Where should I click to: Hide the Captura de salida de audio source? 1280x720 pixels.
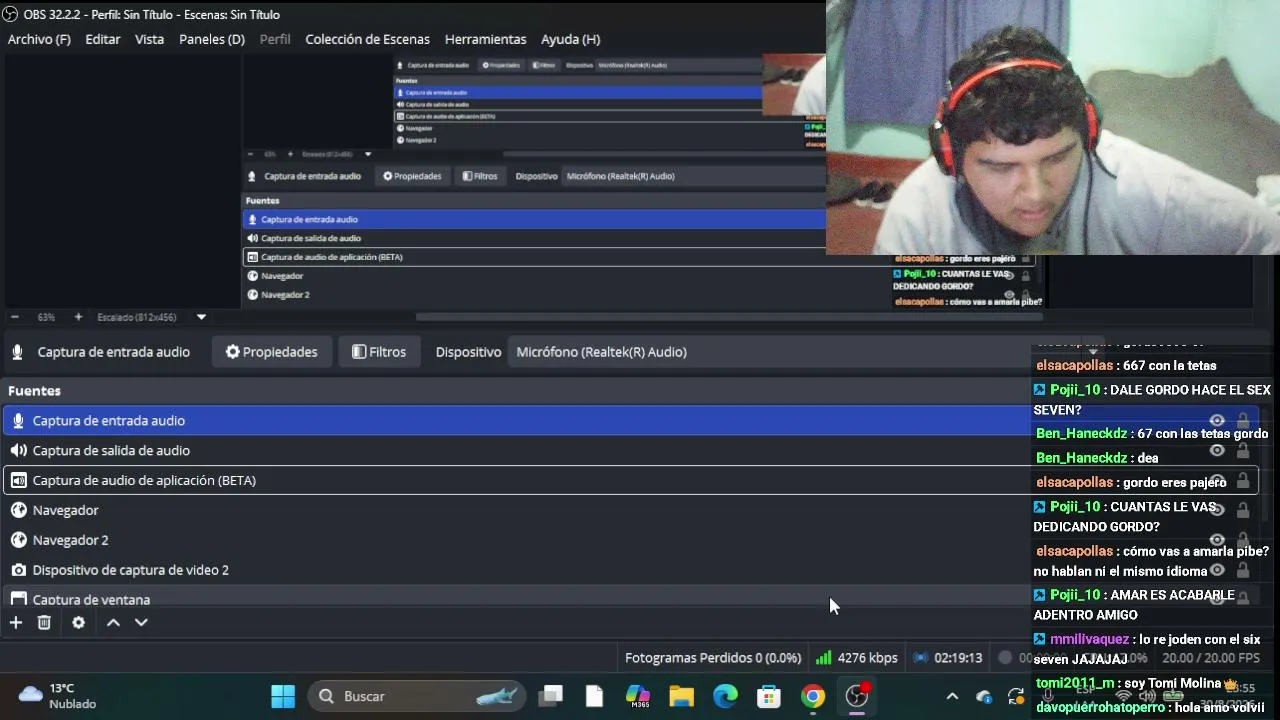pyautogui.click(x=1217, y=451)
